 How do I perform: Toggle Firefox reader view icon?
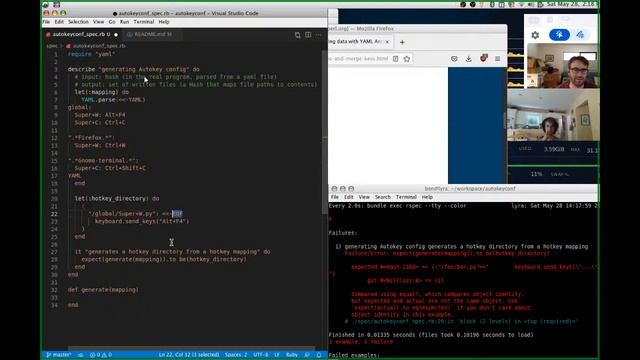396,59
